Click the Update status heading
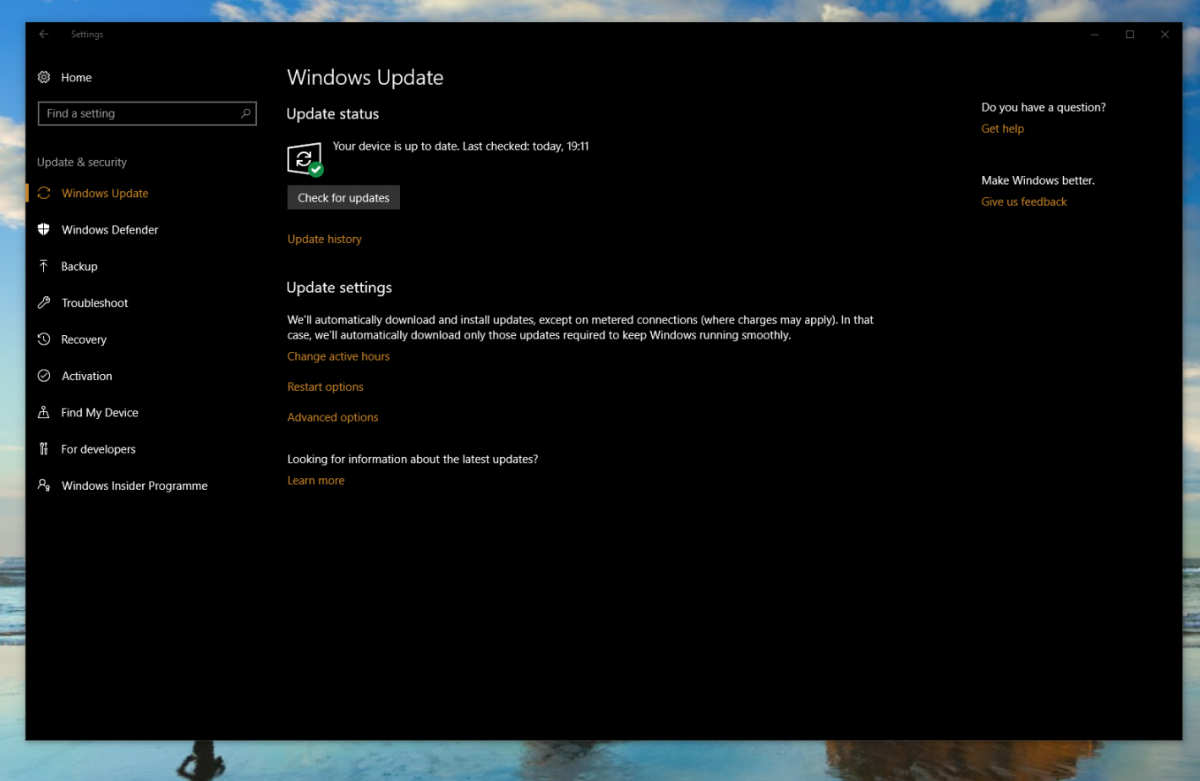 click(332, 114)
